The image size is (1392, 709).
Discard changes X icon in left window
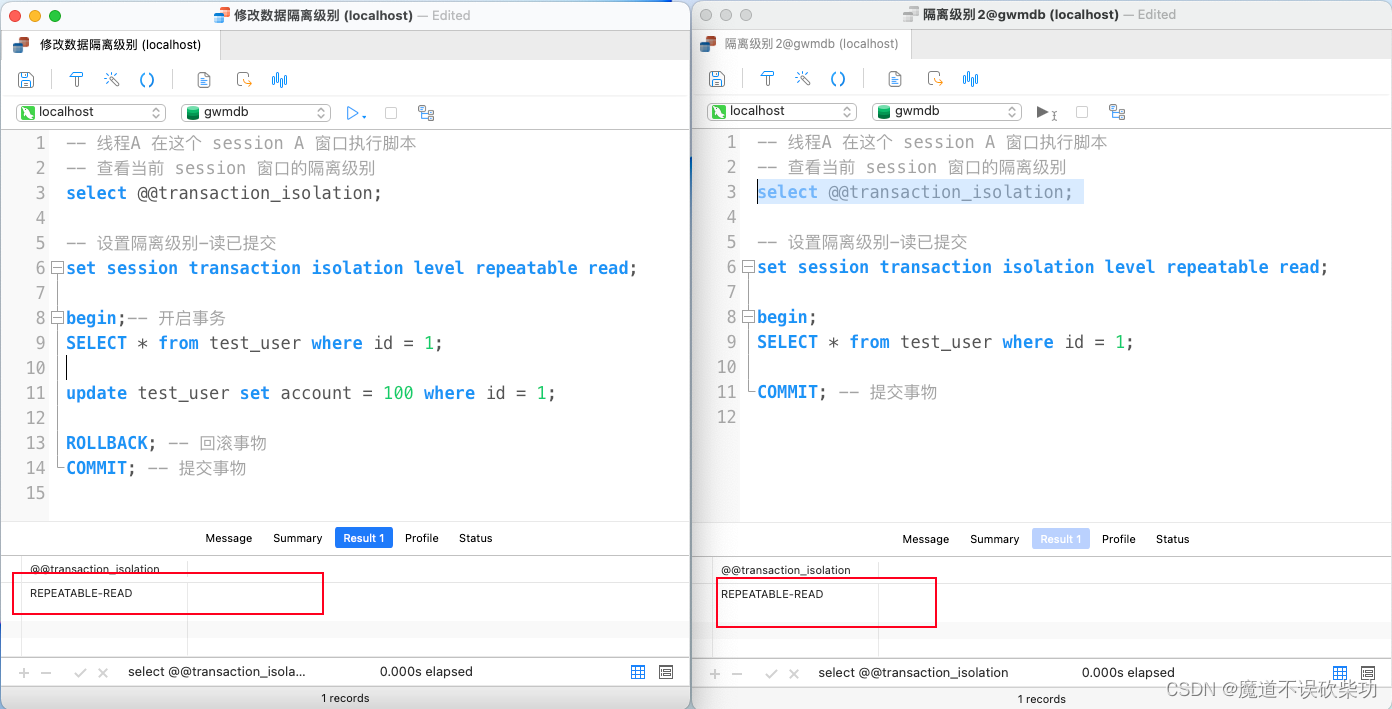click(x=102, y=673)
